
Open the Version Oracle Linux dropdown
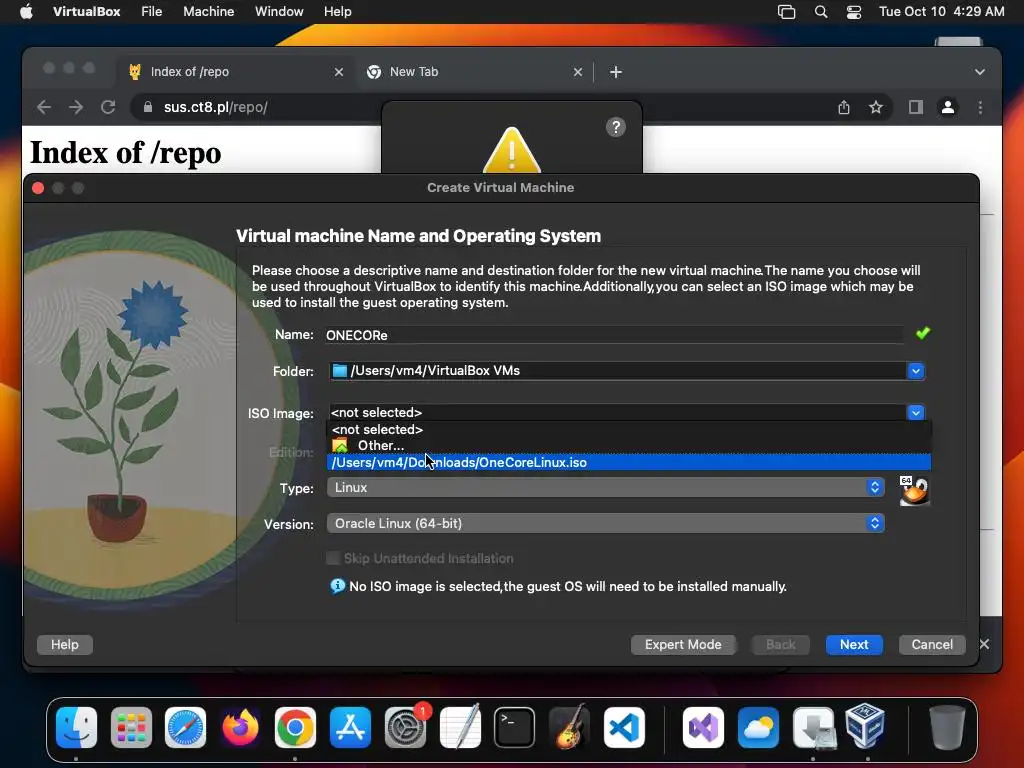tap(605, 523)
